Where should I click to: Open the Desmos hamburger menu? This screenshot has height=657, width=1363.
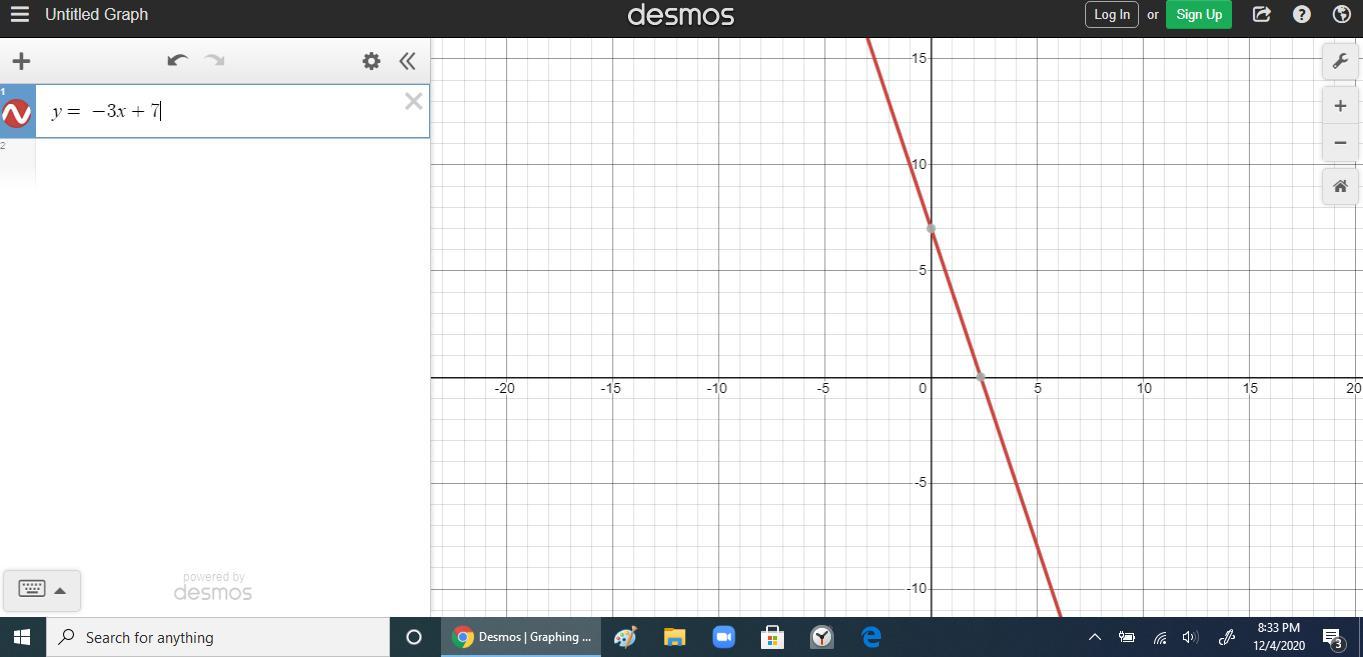point(19,14)
